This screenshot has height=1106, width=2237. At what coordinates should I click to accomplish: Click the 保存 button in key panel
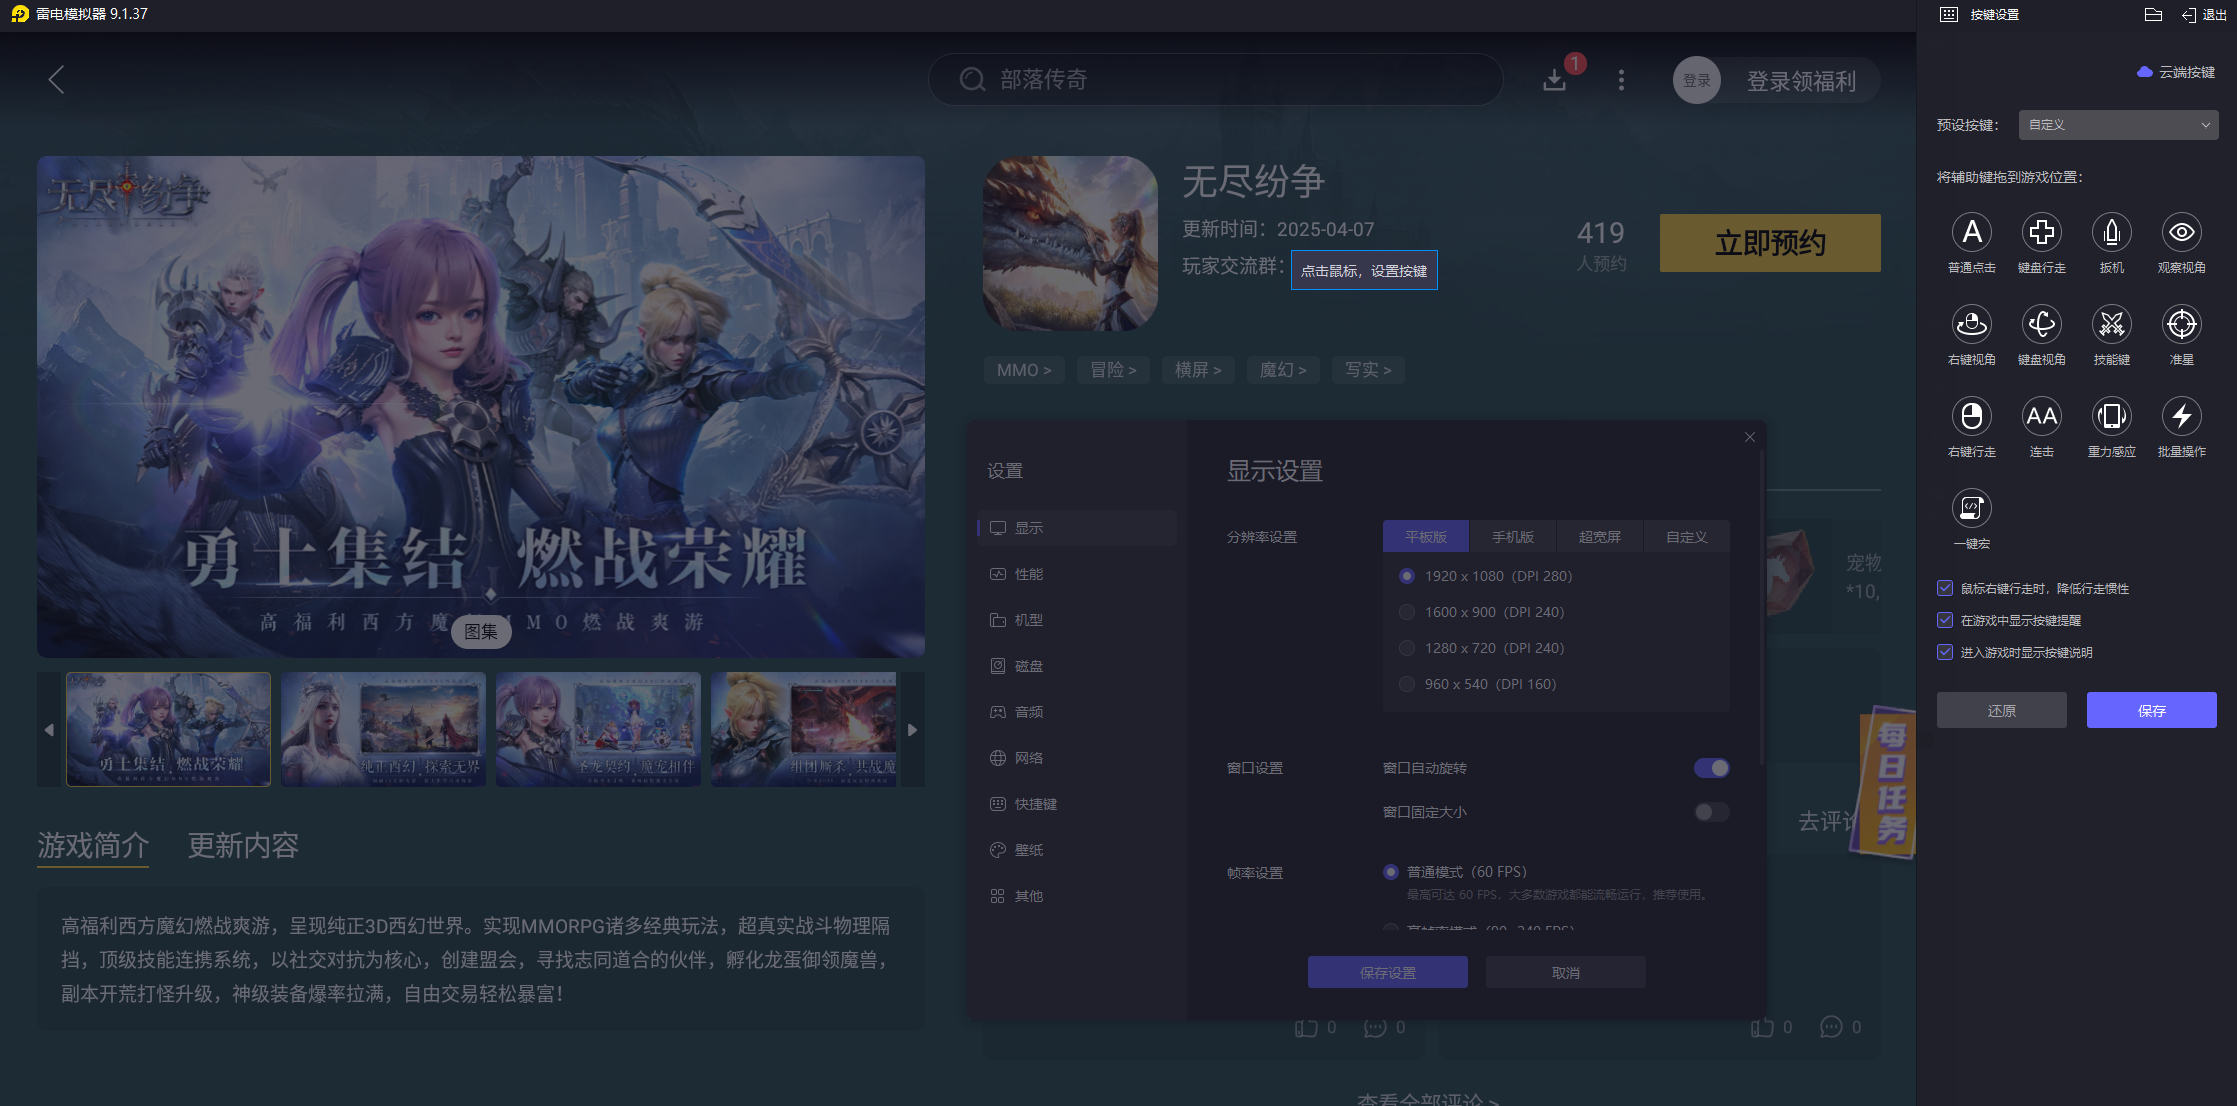click(x=2151, y=710)
